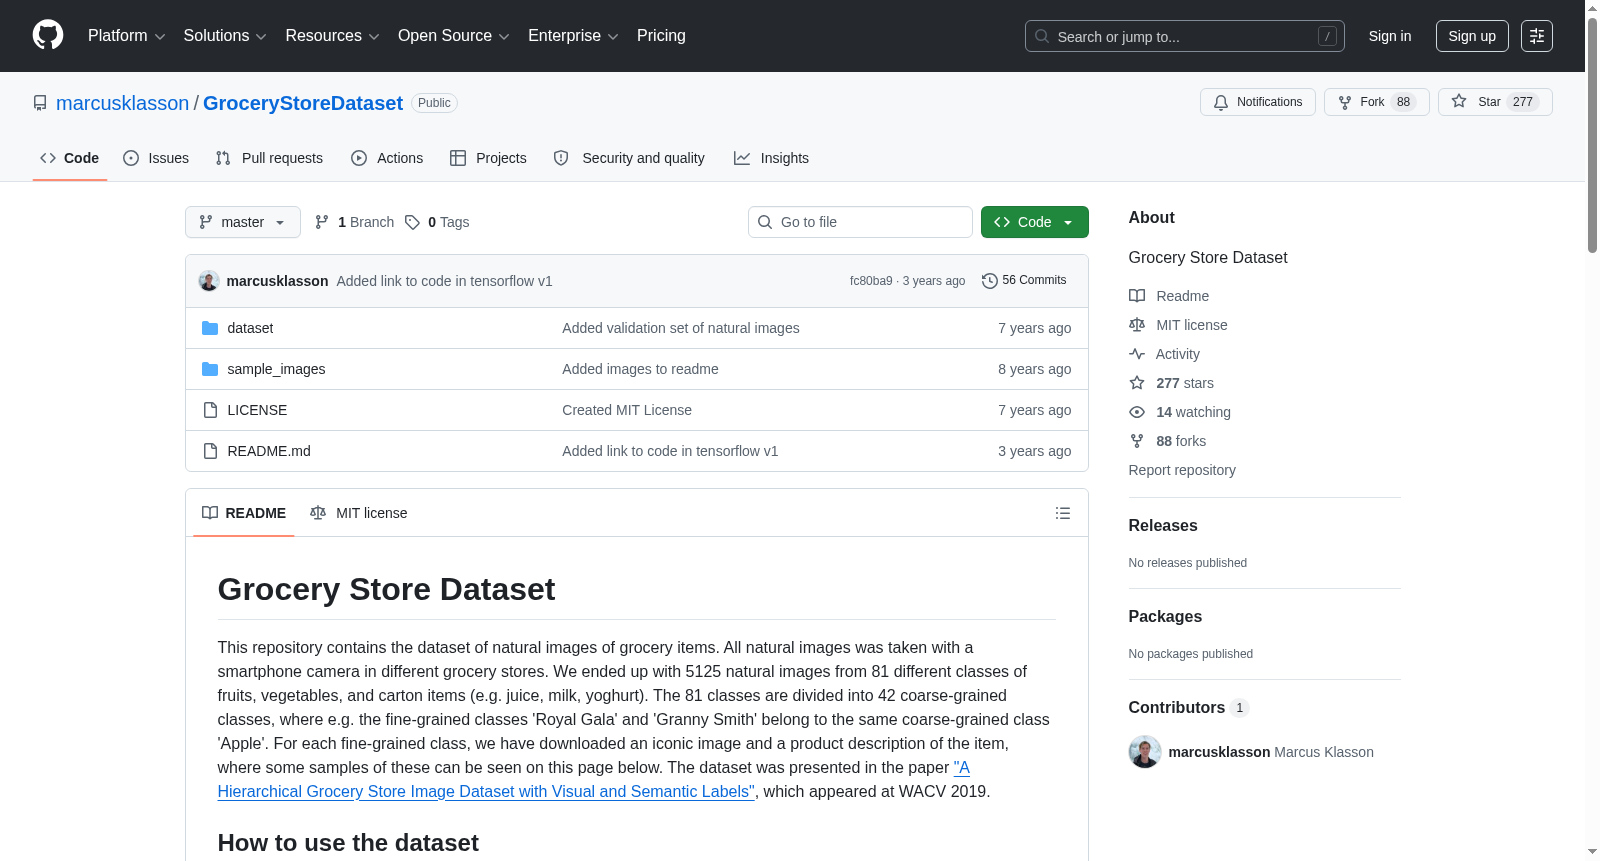Click the eye icon beside 14 watching
The height and width of the screenshot is (861, 1600).
(x=1137, y=412)
